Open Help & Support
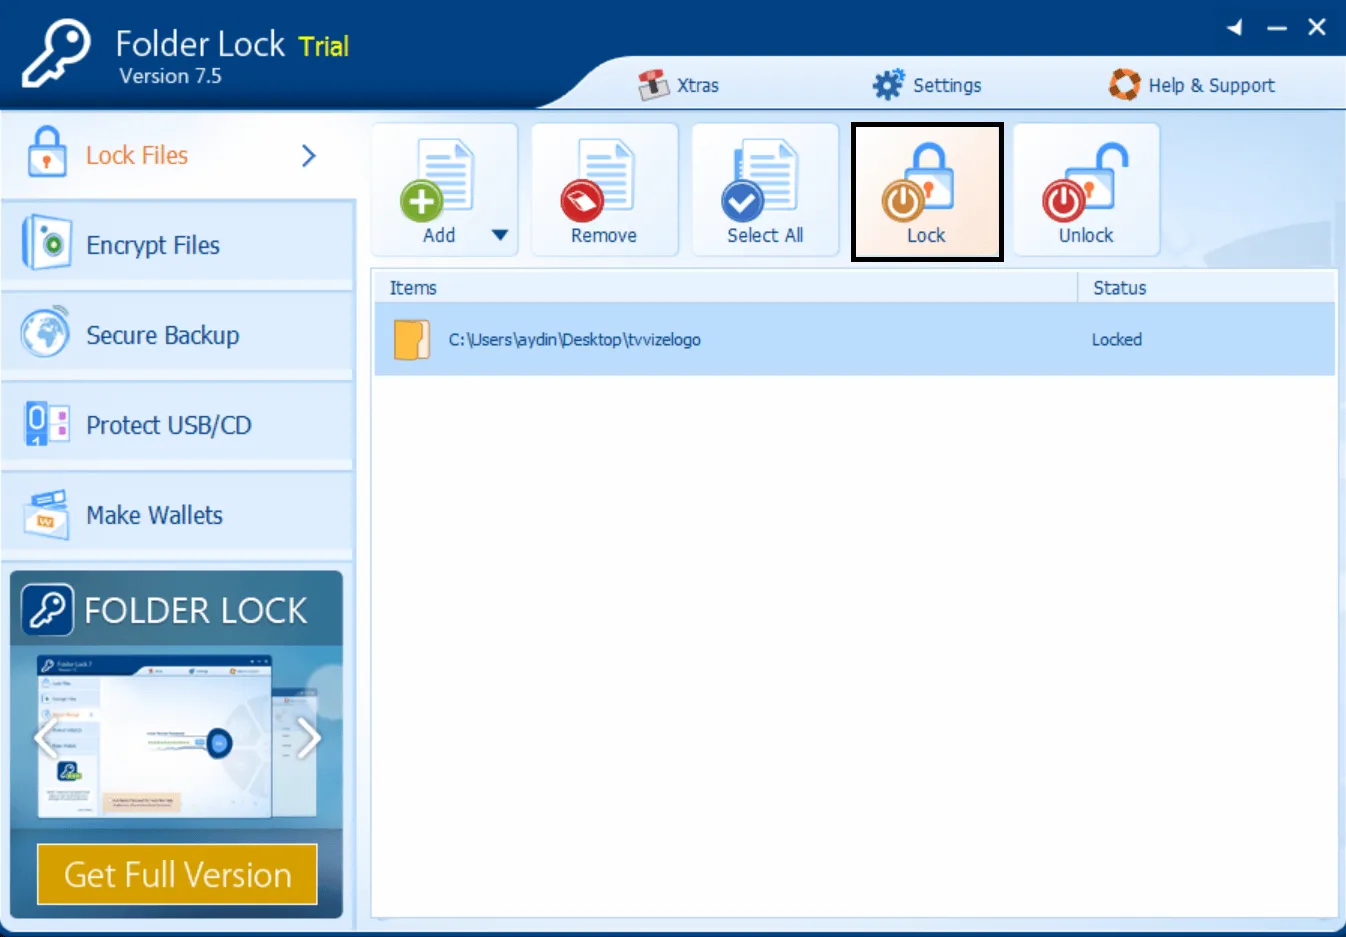 point(1192,86)
